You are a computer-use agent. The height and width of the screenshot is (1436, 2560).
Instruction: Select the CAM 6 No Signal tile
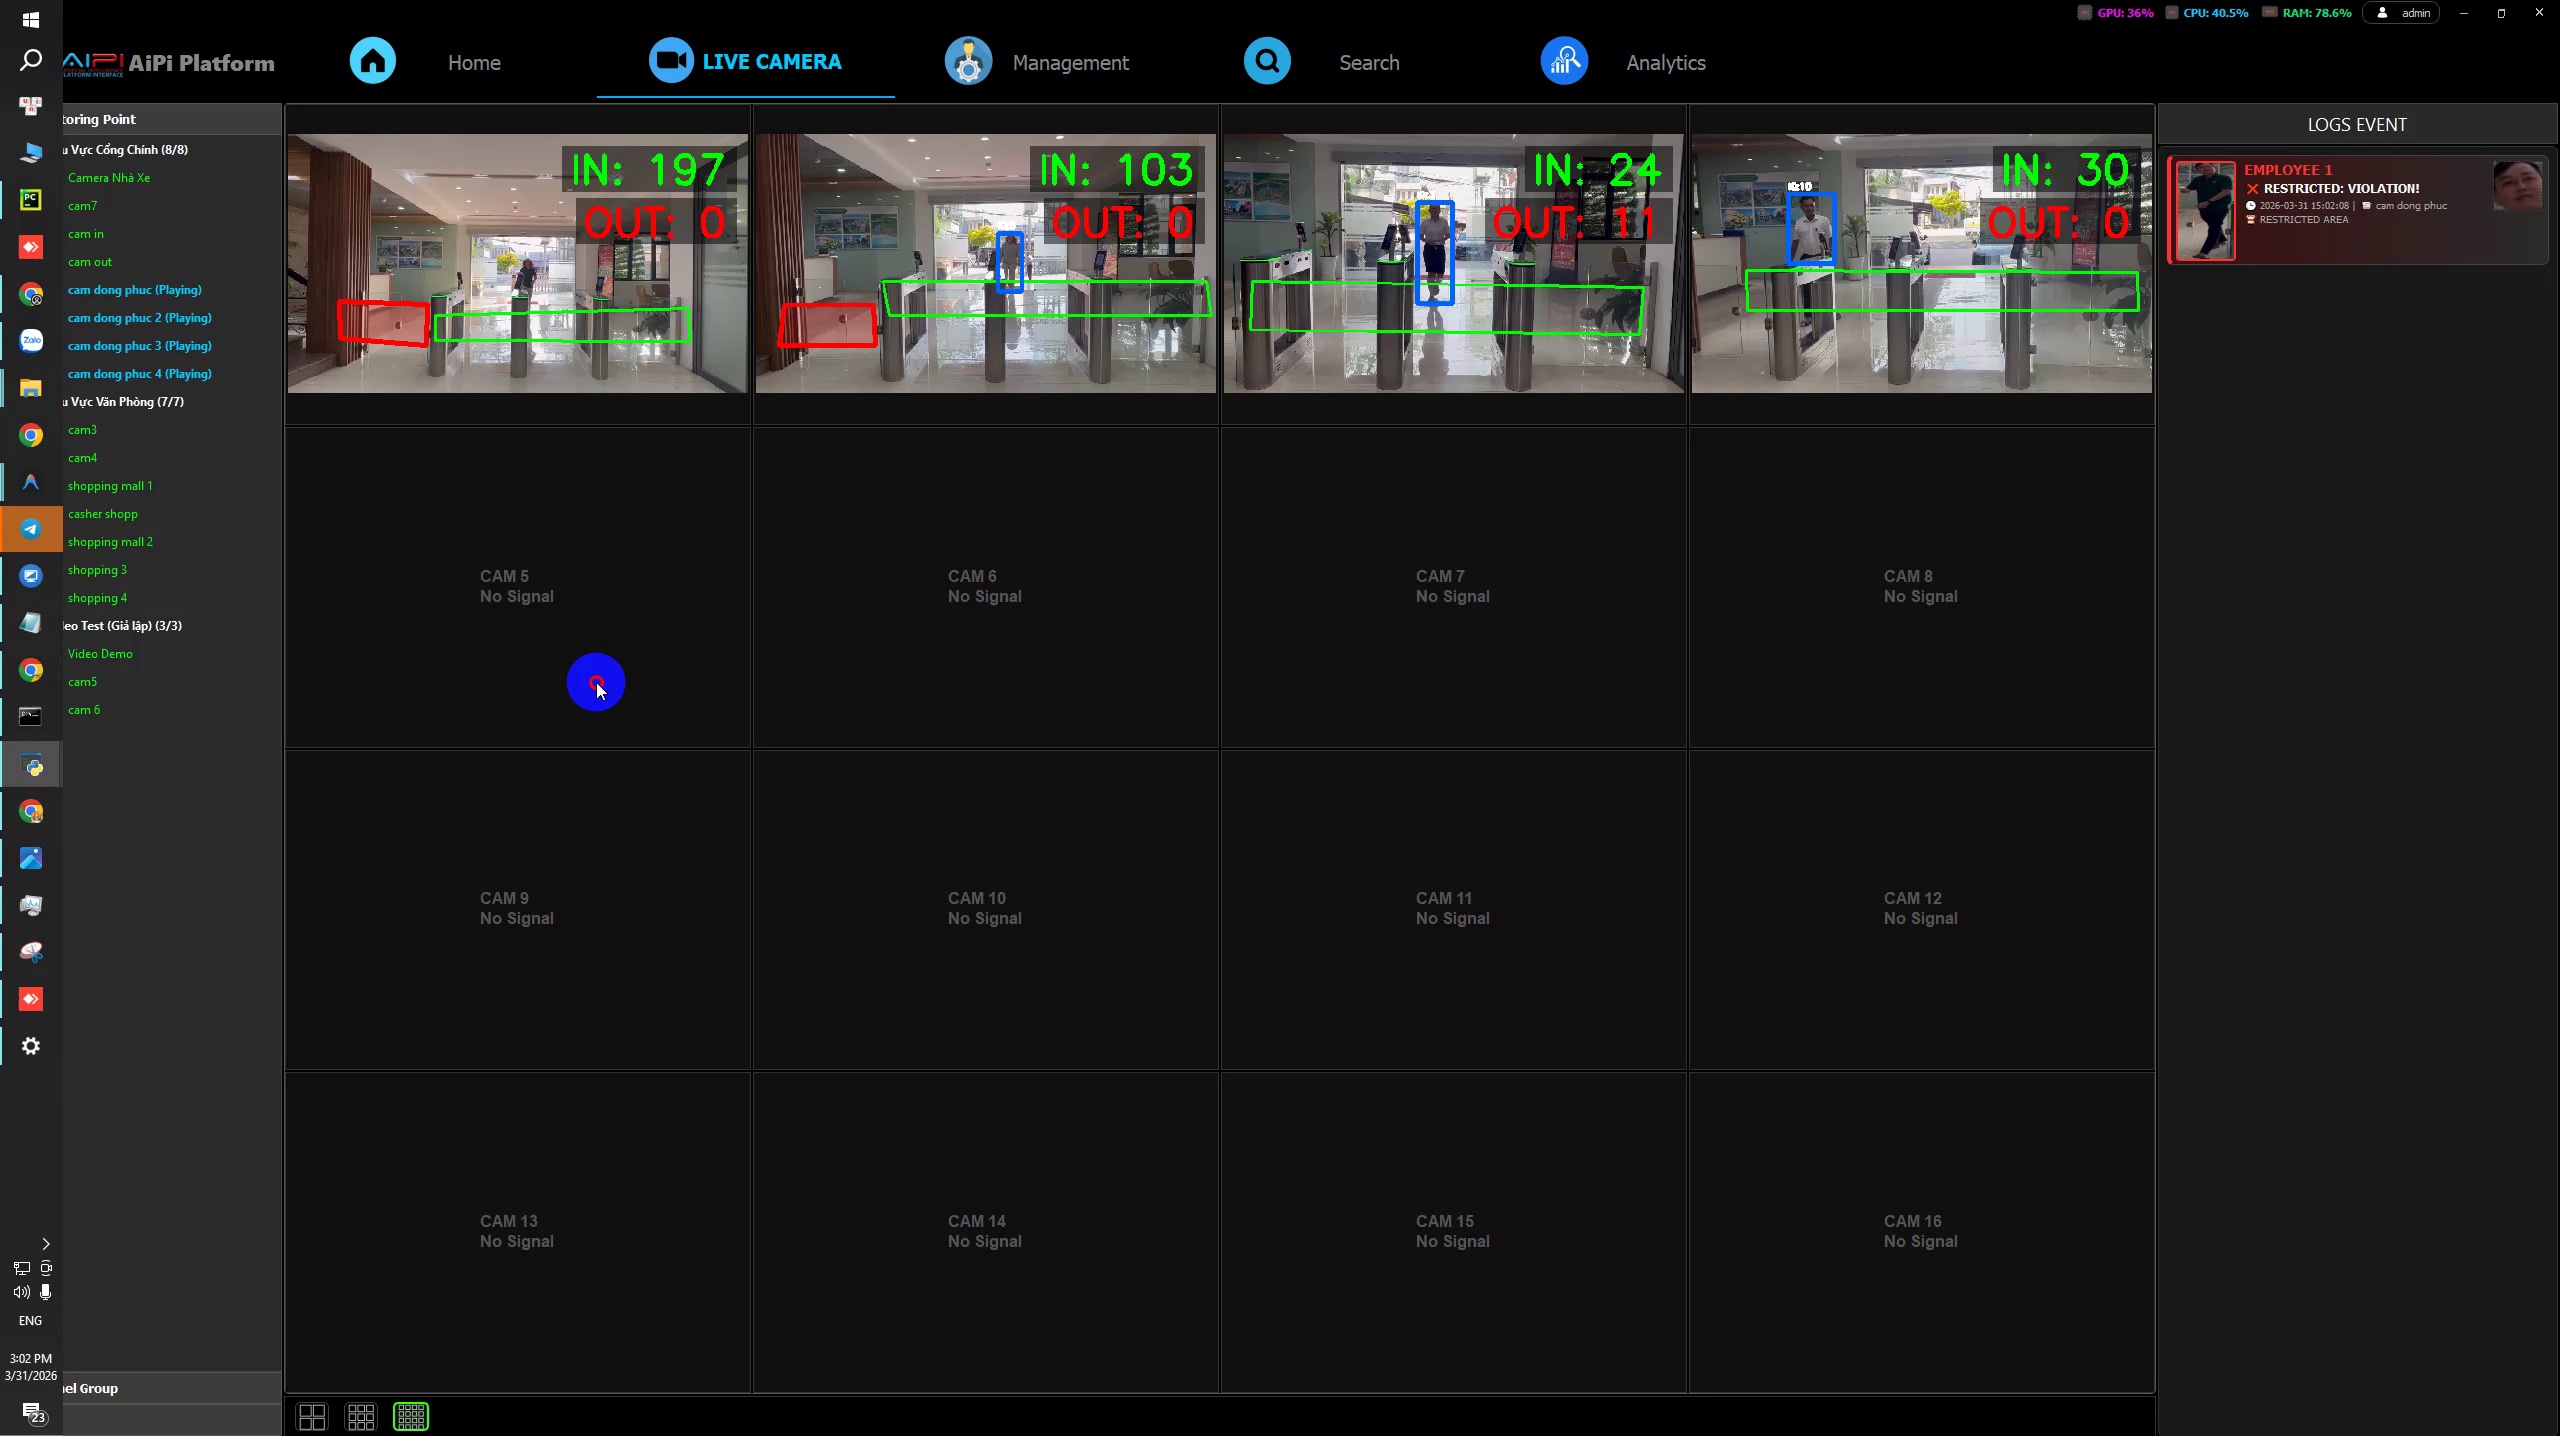pyautogui.click(x=985, y=587)
